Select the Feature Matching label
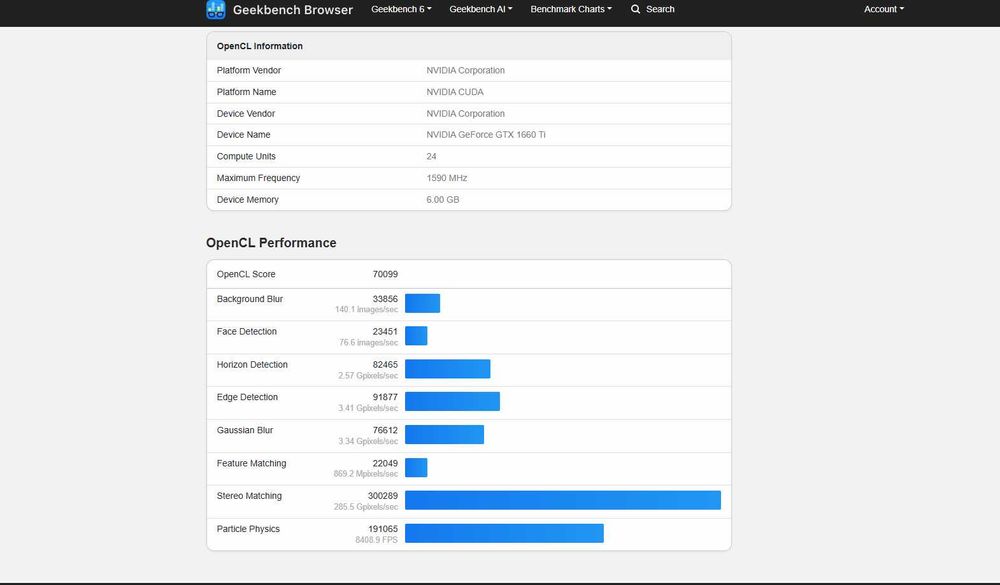1000x585 pixels. pyautogui.click(x=251, y=463)
